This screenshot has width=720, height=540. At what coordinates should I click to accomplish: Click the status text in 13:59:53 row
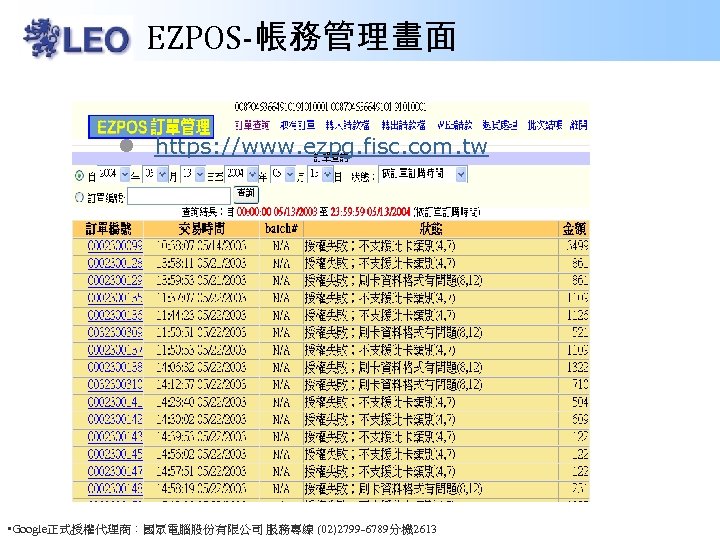[x=393, y=281]
